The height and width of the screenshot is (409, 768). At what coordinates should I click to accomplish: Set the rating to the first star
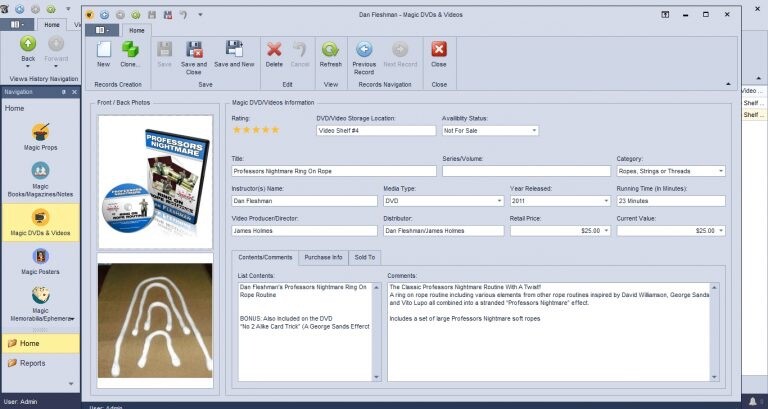237,130
